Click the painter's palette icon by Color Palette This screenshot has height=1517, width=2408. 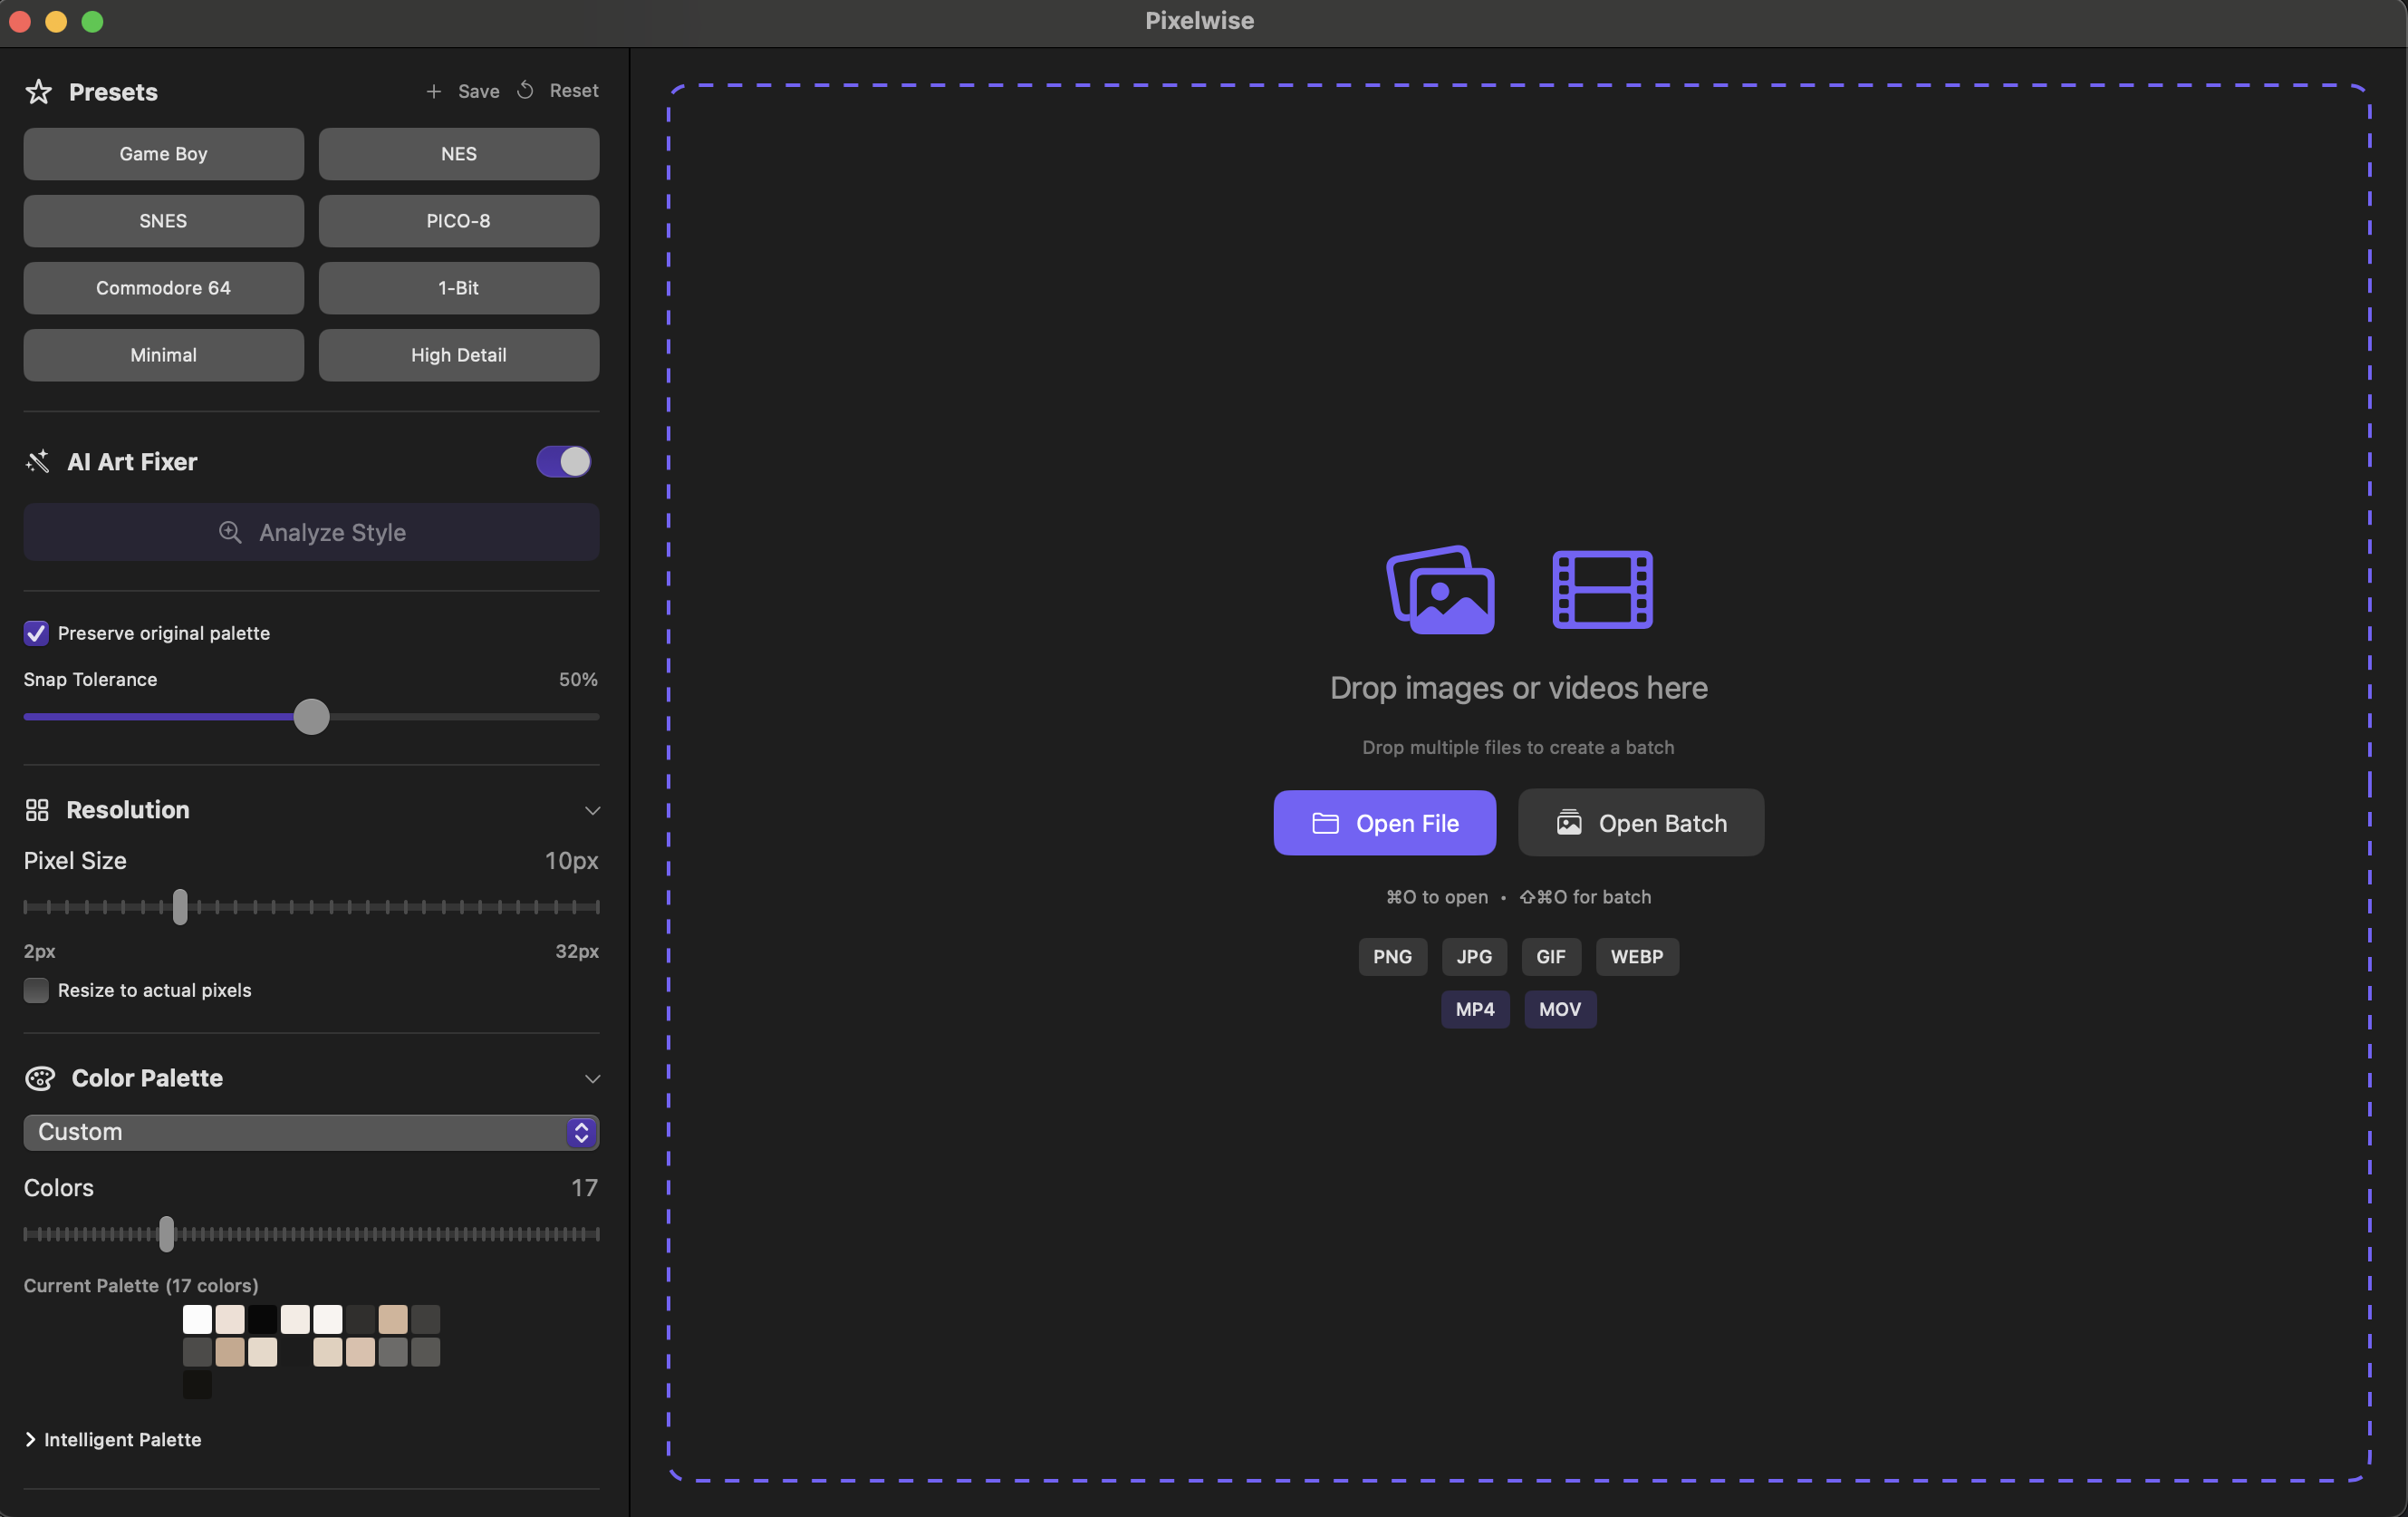(x=40, y=1078)
